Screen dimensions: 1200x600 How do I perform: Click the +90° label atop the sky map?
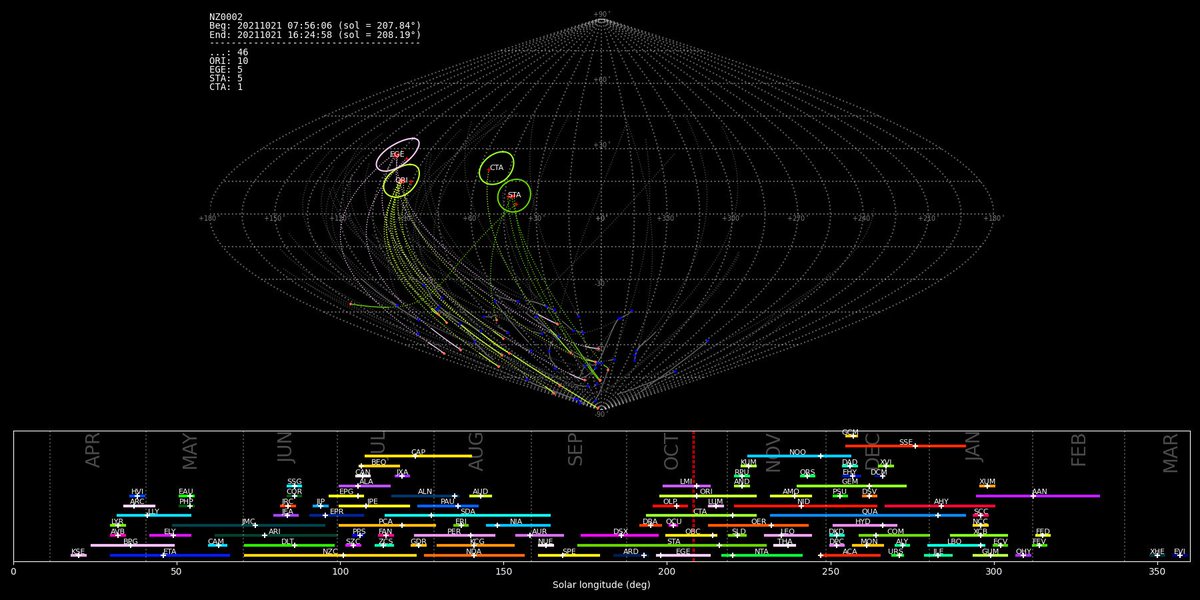(x=601, y=16)
